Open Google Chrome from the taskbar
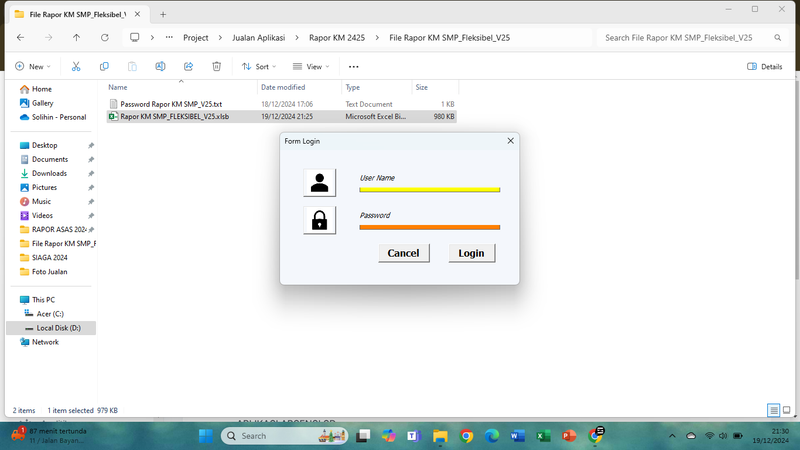The width and height of the screenshot is (800, 450). (466, 436)
